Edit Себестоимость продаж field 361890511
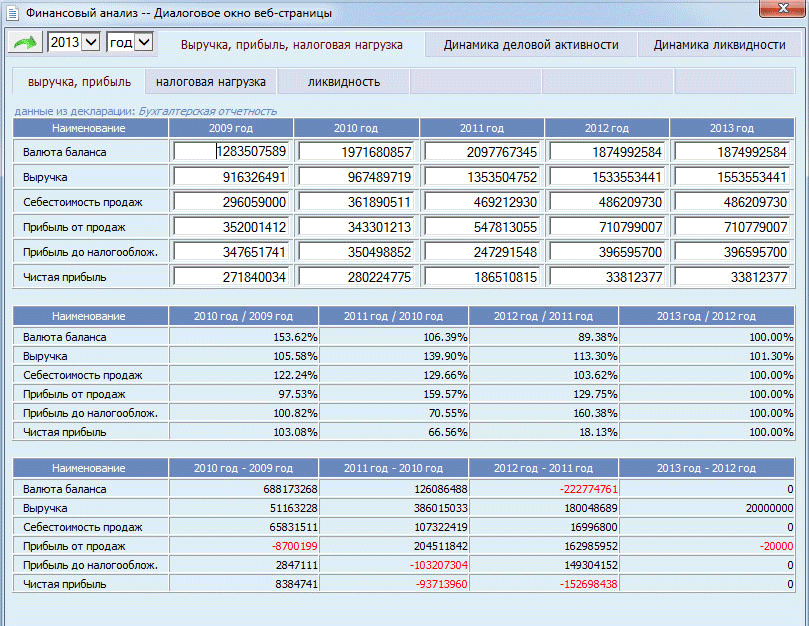809x626 pixels. point(356,202)
